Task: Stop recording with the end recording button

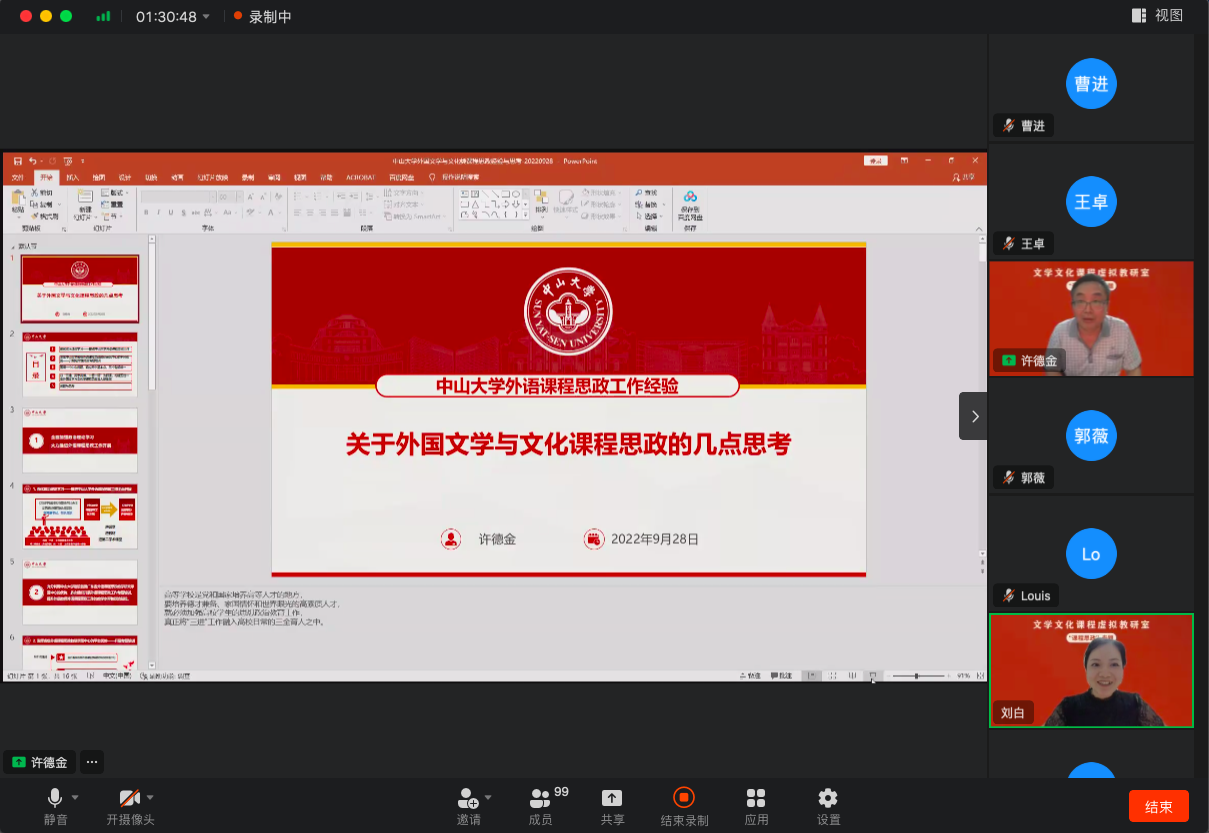Action: [684, 797]
